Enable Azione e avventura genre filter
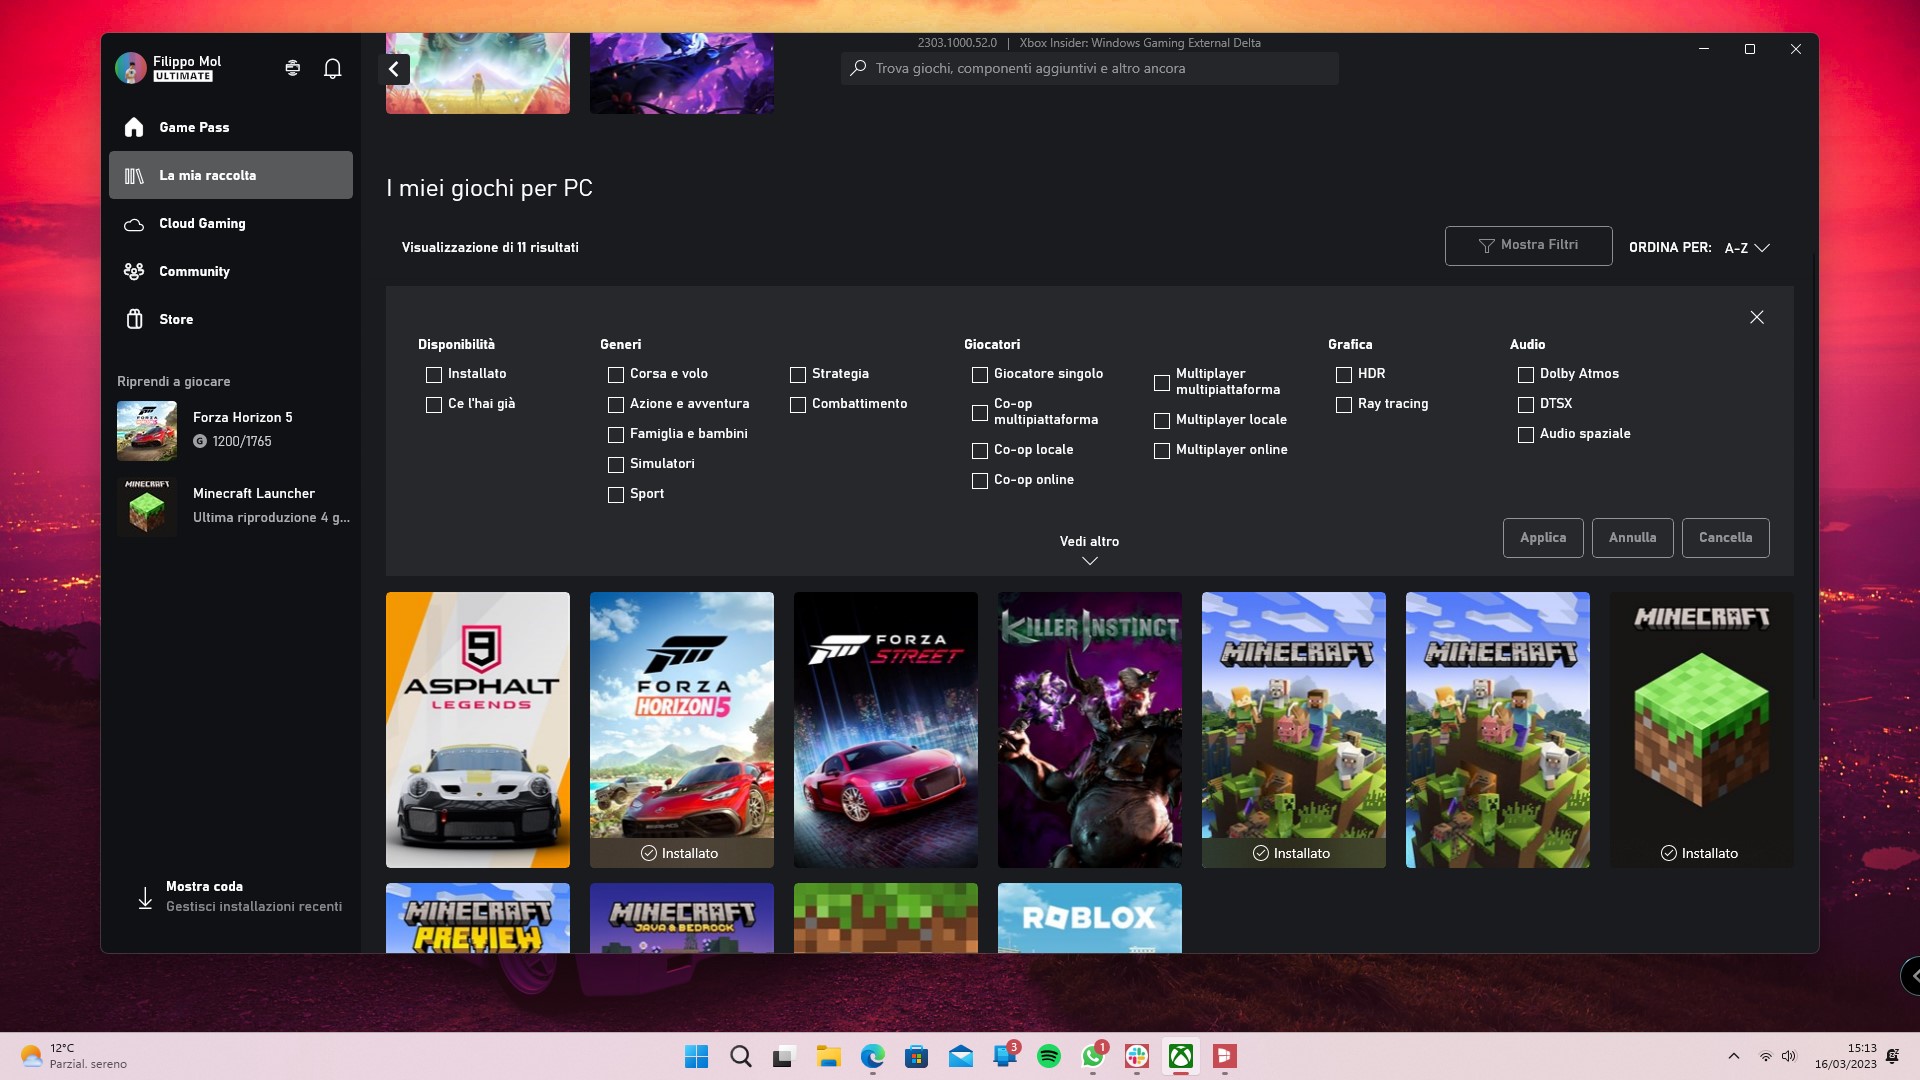The image size is (1920, 1080). (616, 404)
